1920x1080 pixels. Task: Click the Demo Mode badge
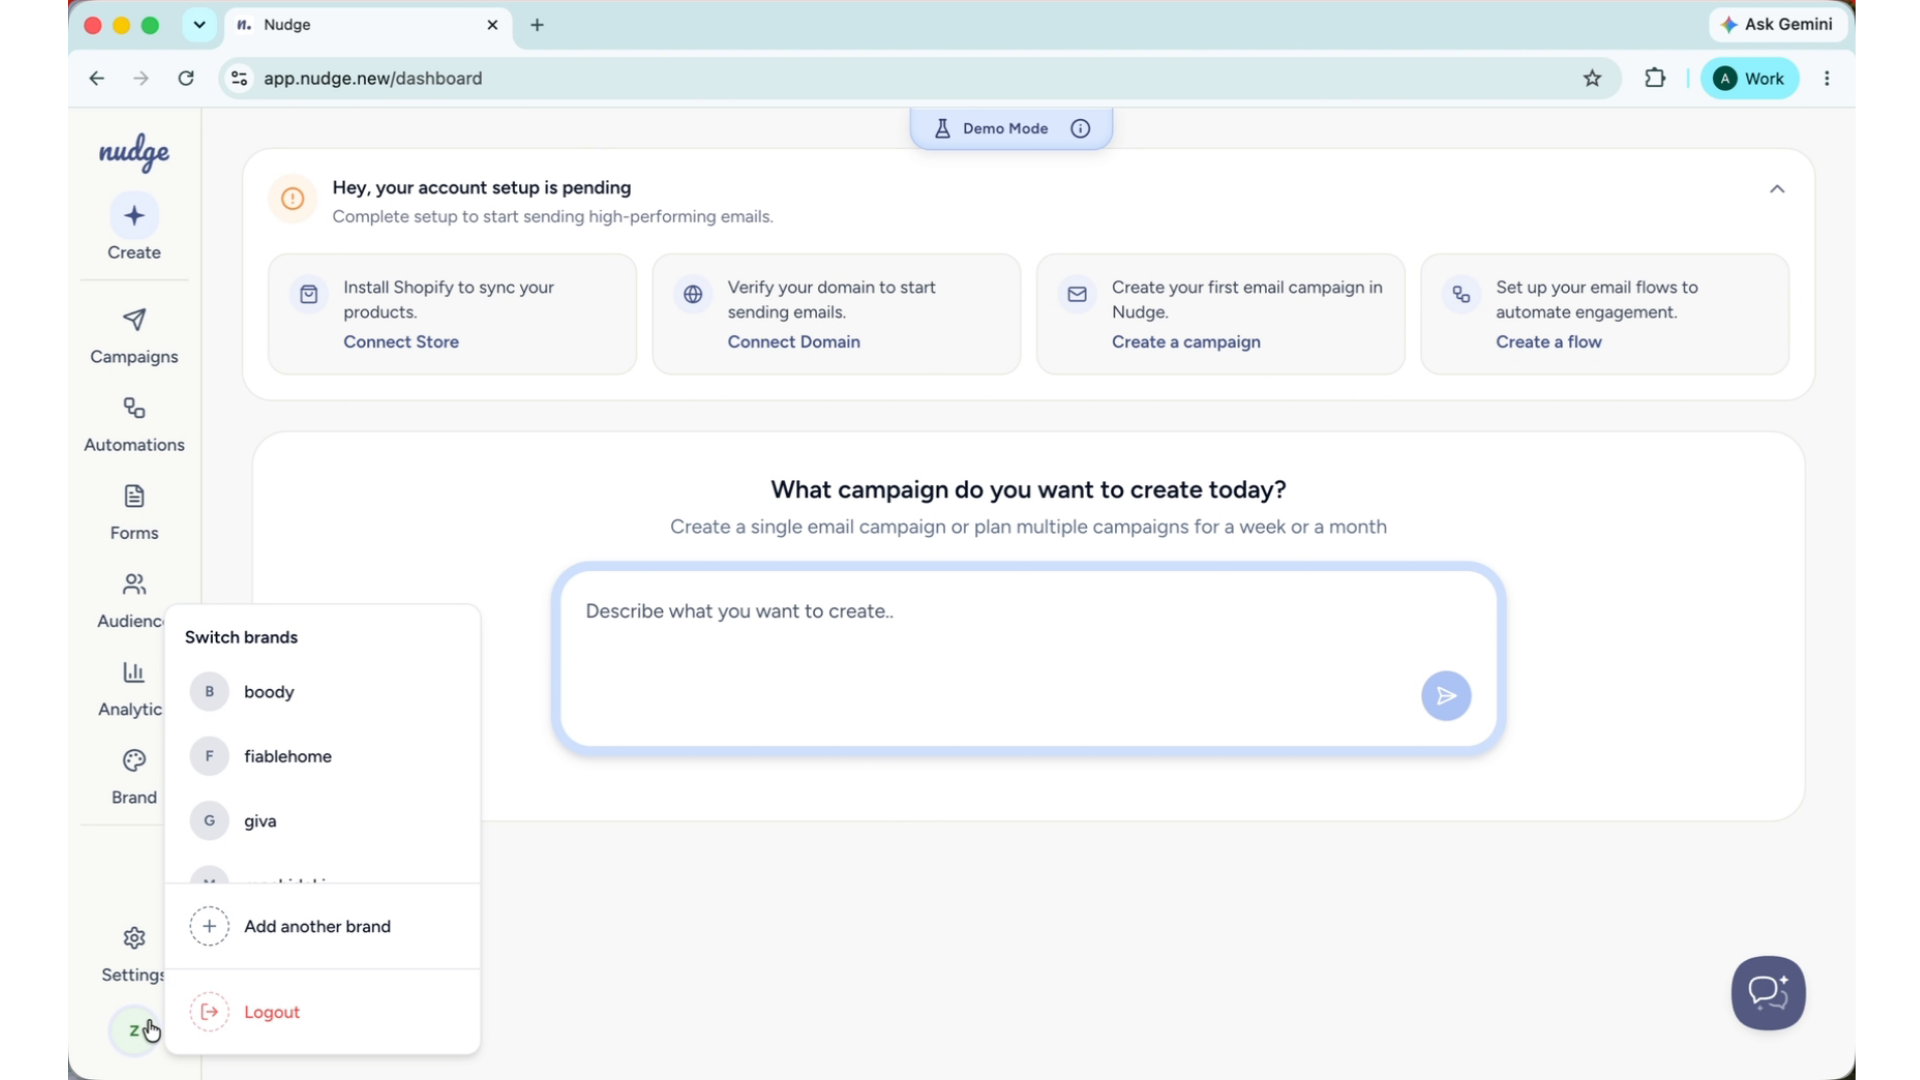click(1011, 128)
